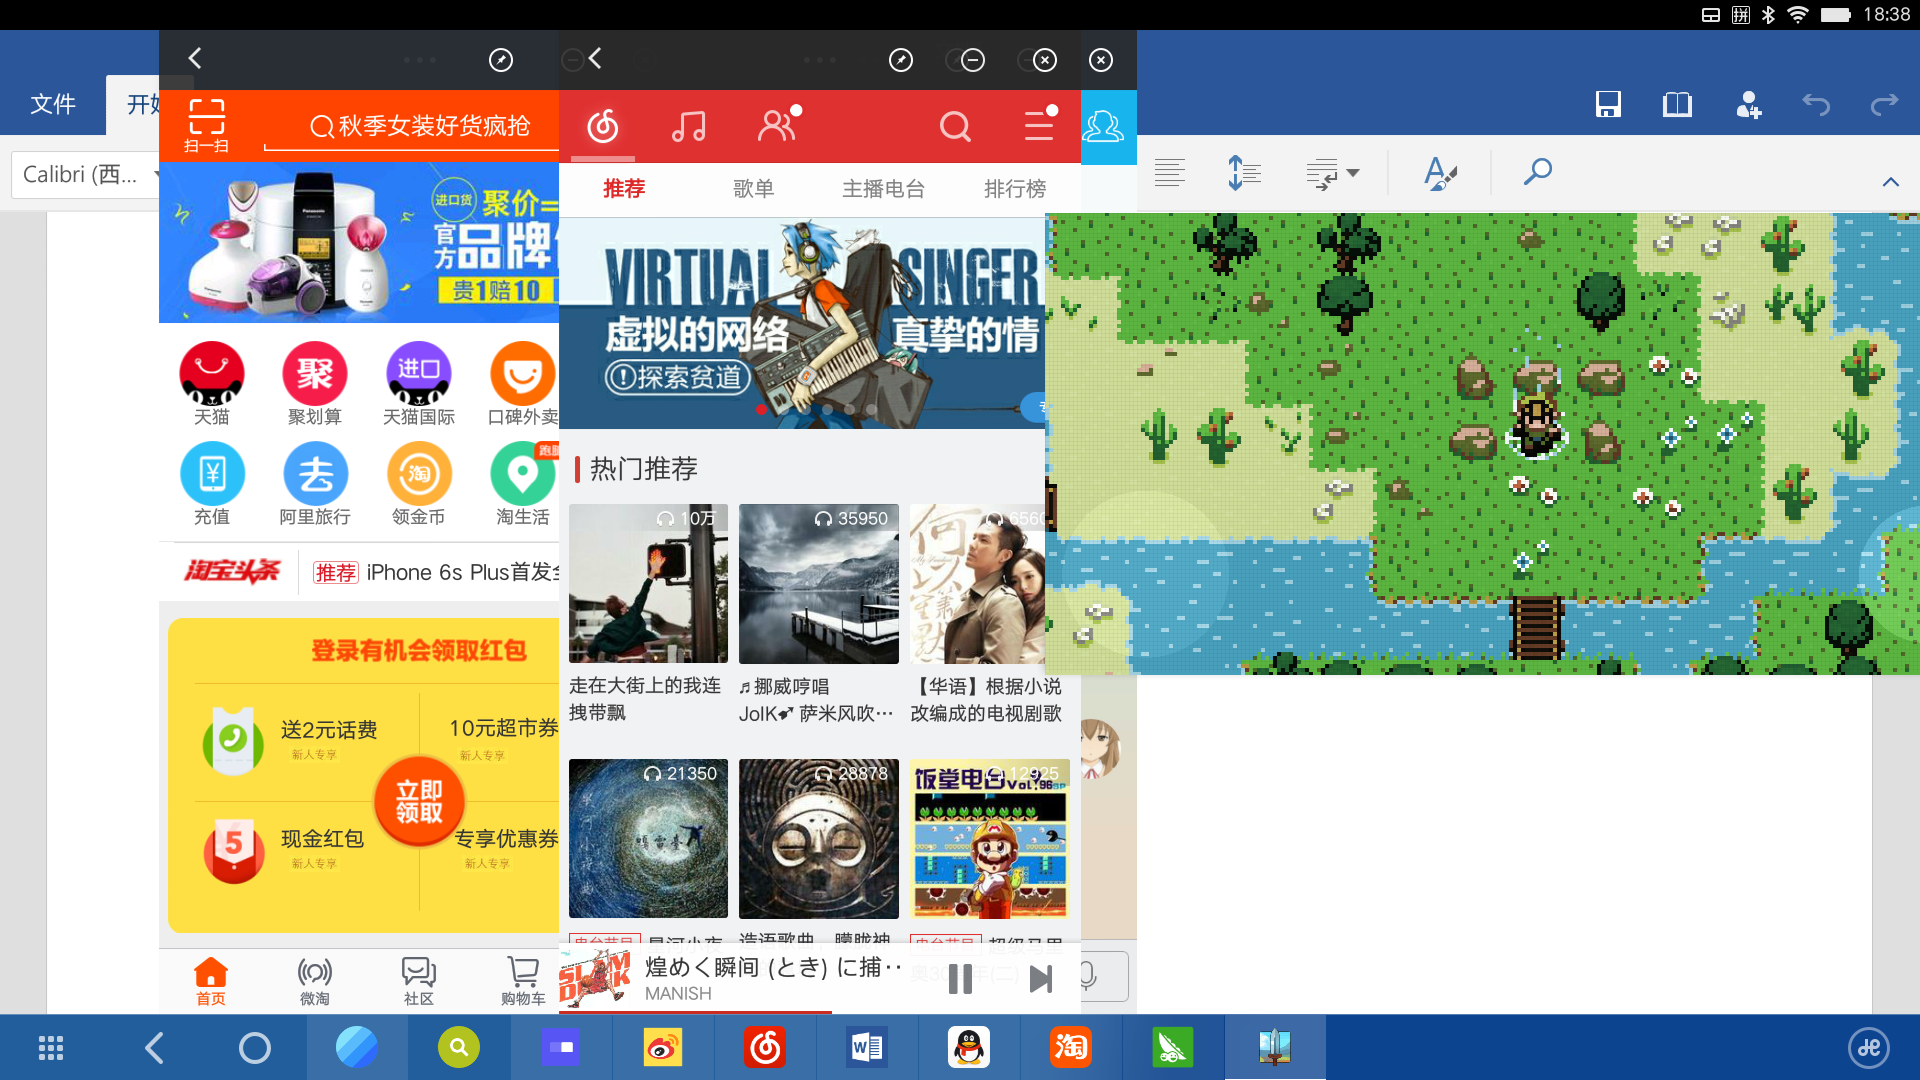Open the QQ penguin app in taskbar

coord(969,1048)
